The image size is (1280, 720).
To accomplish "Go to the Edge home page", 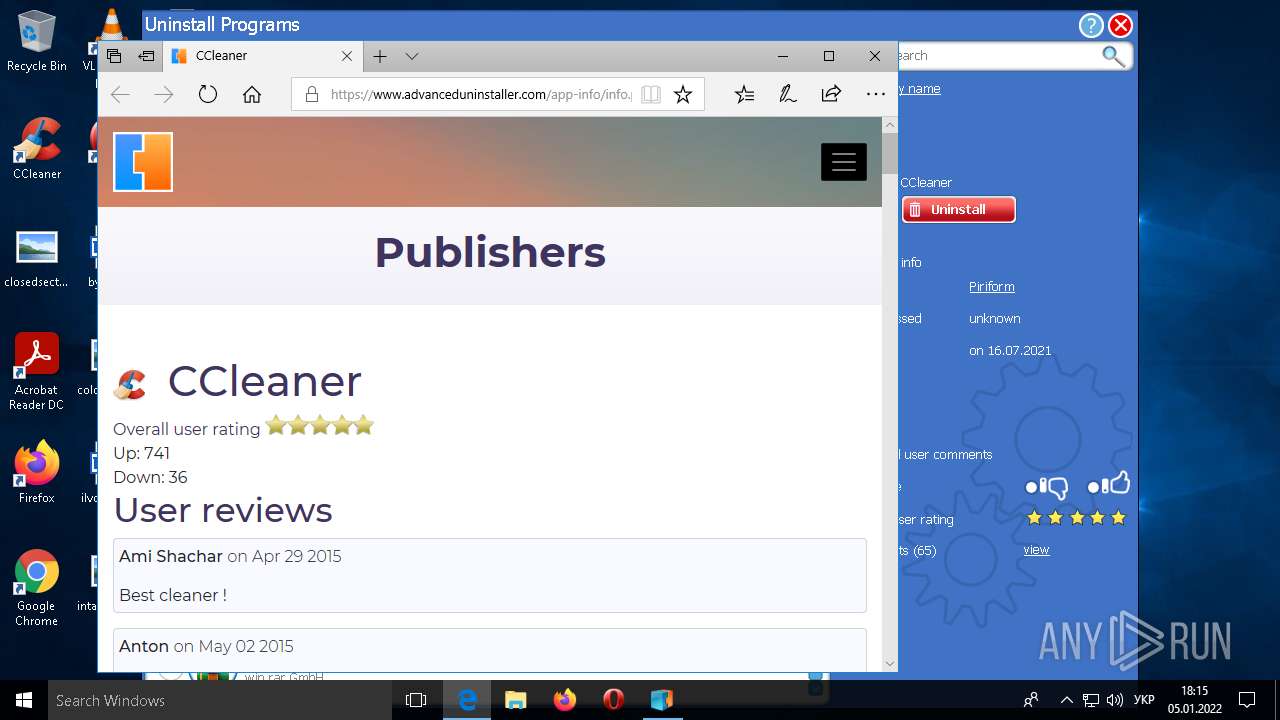I will click(x=252, y=94).
